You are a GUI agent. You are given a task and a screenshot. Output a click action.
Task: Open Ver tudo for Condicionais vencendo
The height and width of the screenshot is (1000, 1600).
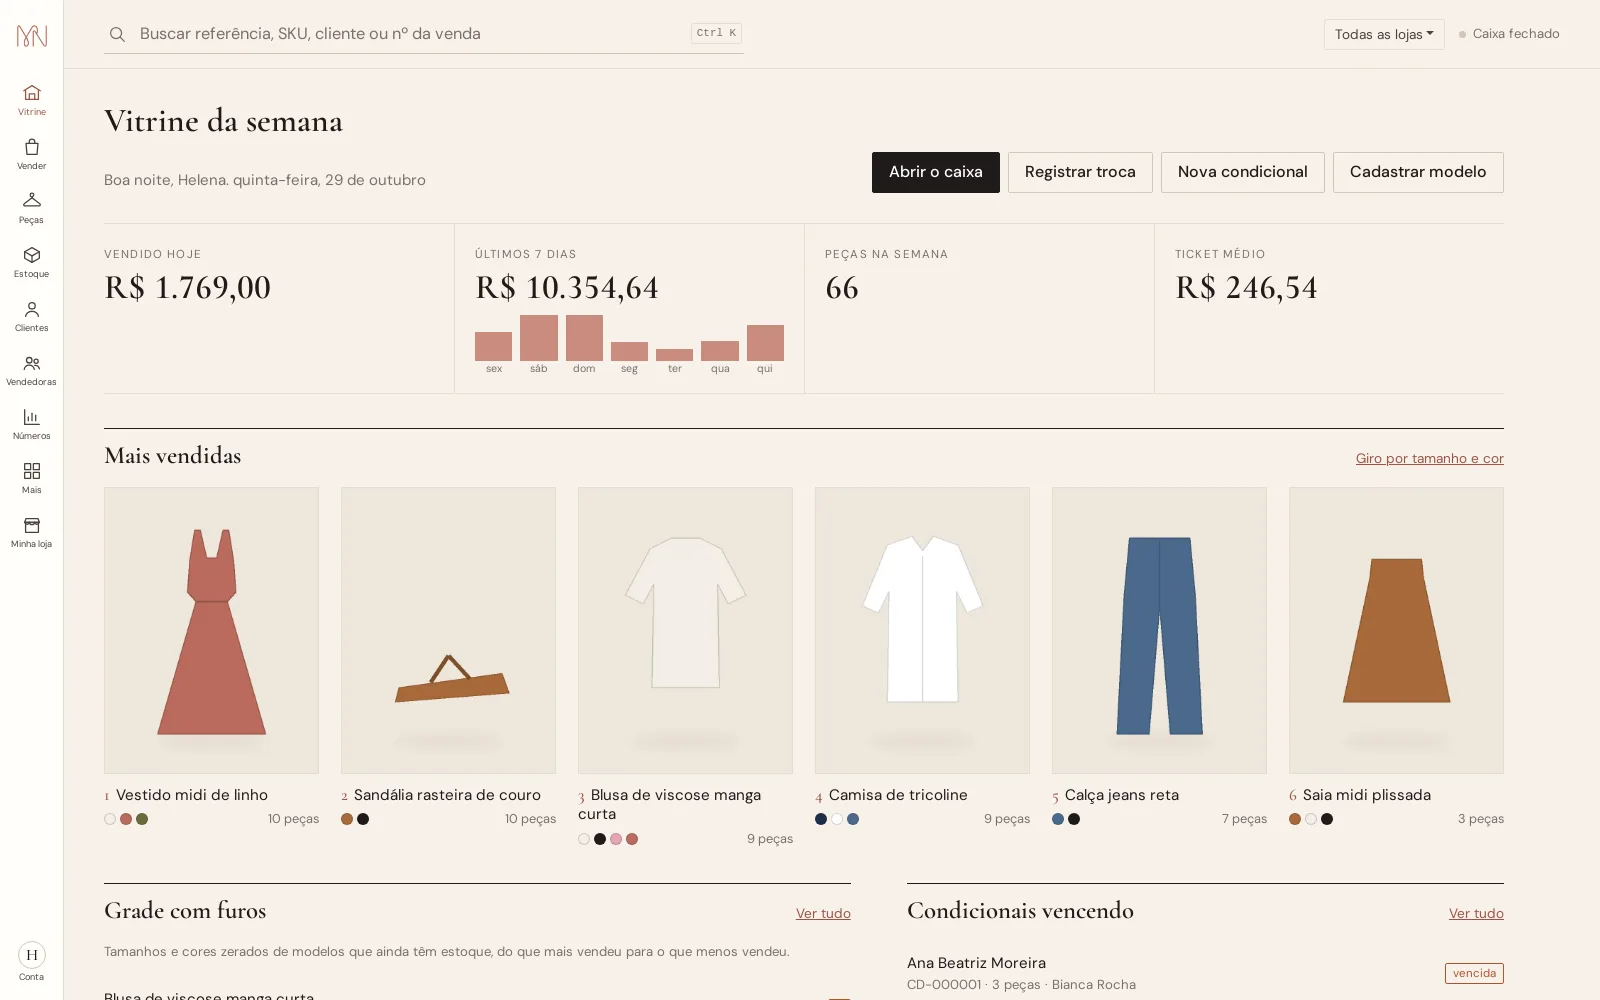(x=1476, y=913)
